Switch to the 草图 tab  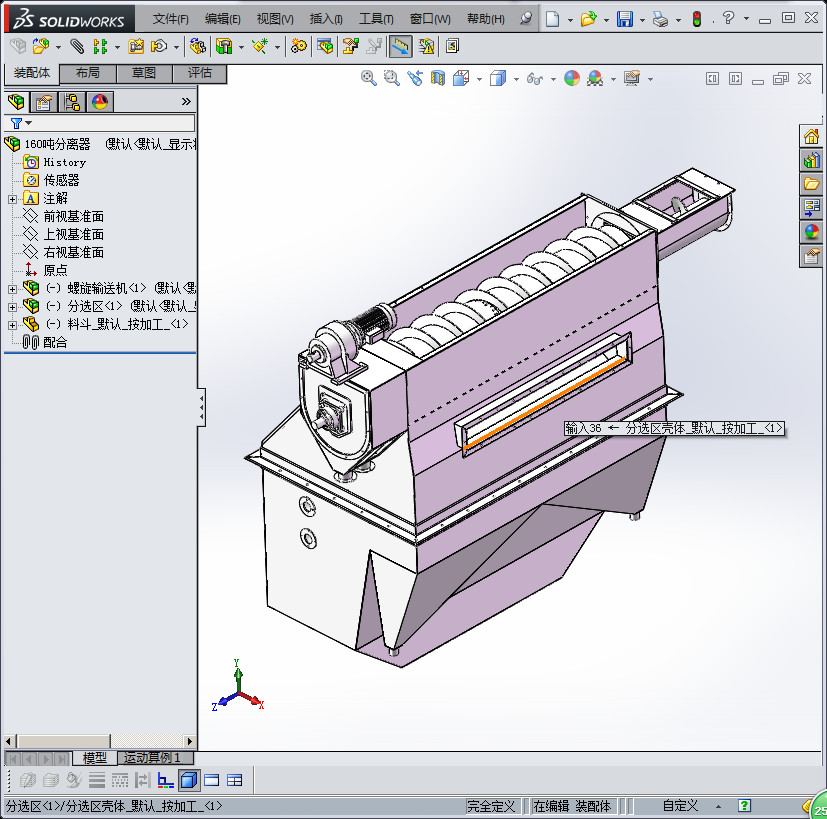point(144,73)
